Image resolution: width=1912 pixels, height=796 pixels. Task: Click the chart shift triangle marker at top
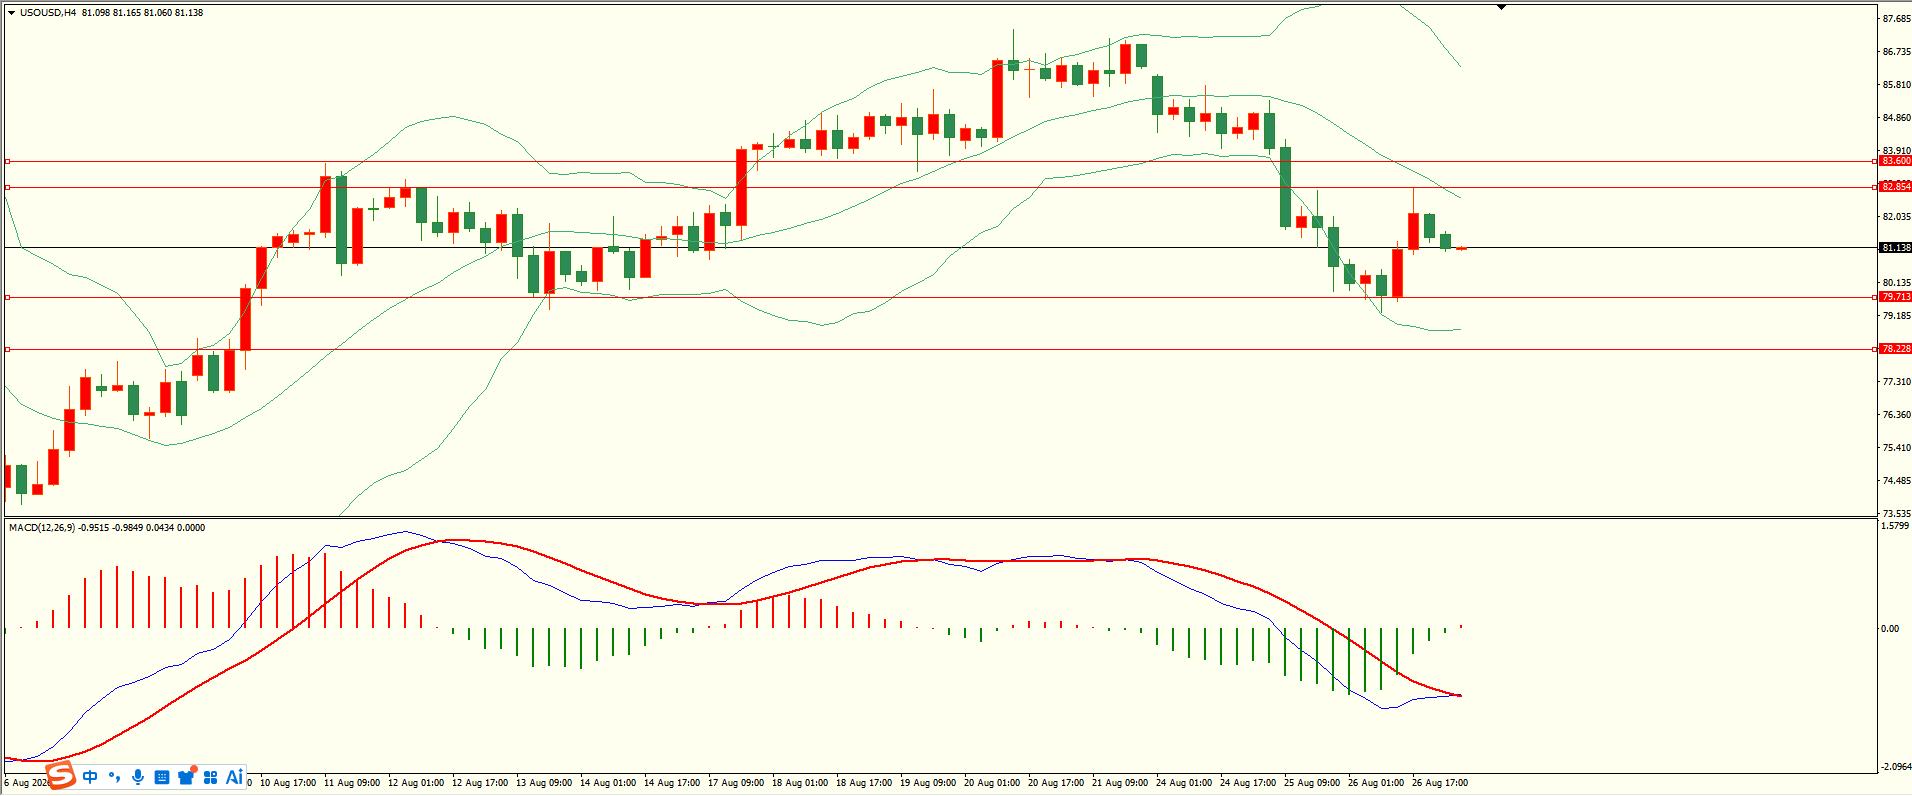coord(1501,7)
